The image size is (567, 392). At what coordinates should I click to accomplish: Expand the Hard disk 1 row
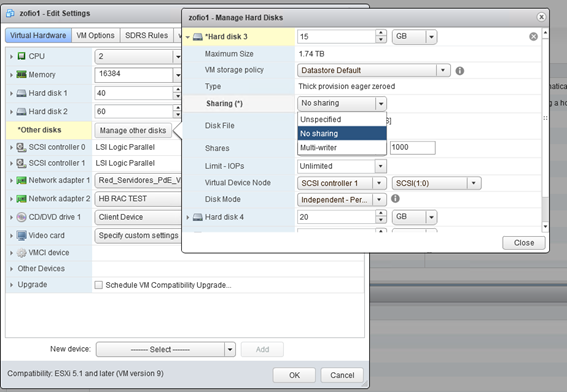(x=11, y=93)
